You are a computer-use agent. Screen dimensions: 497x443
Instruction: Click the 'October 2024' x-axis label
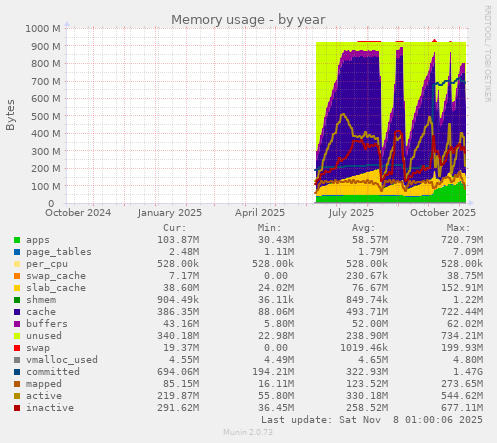coord(78,213)
